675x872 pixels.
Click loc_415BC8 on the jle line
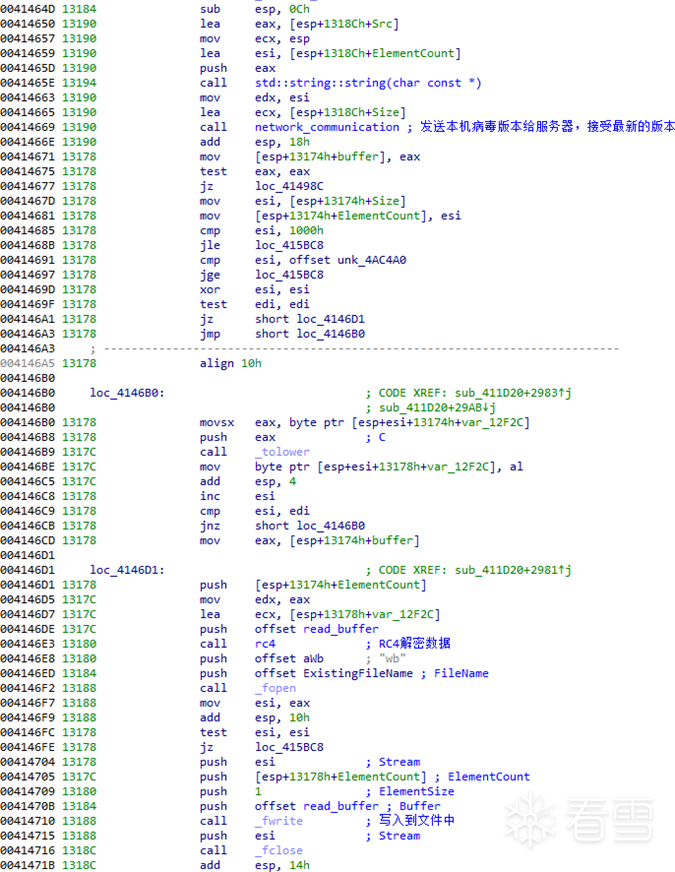pos(289,245)
